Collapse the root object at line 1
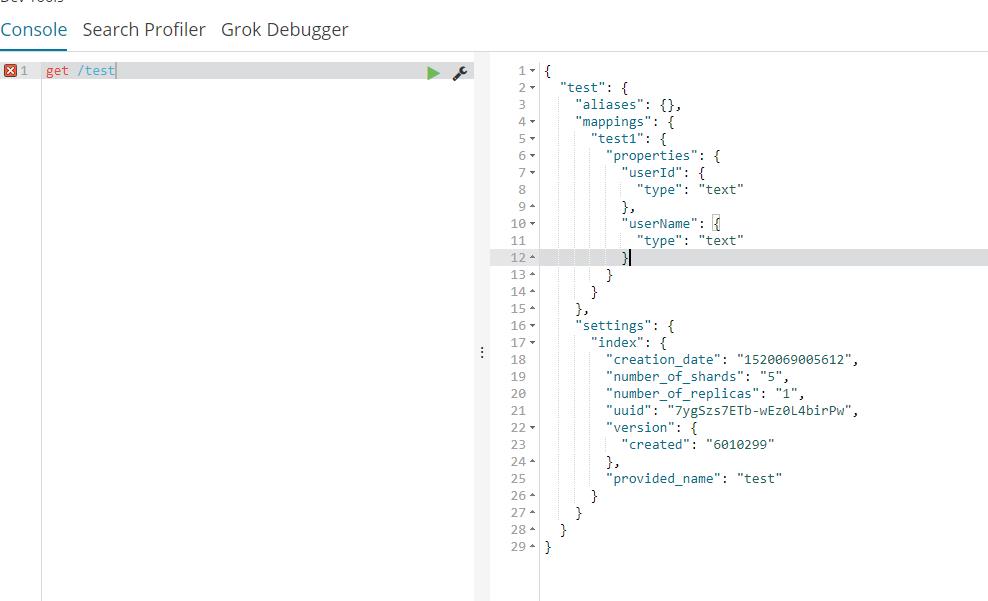 tap(532, 71)
